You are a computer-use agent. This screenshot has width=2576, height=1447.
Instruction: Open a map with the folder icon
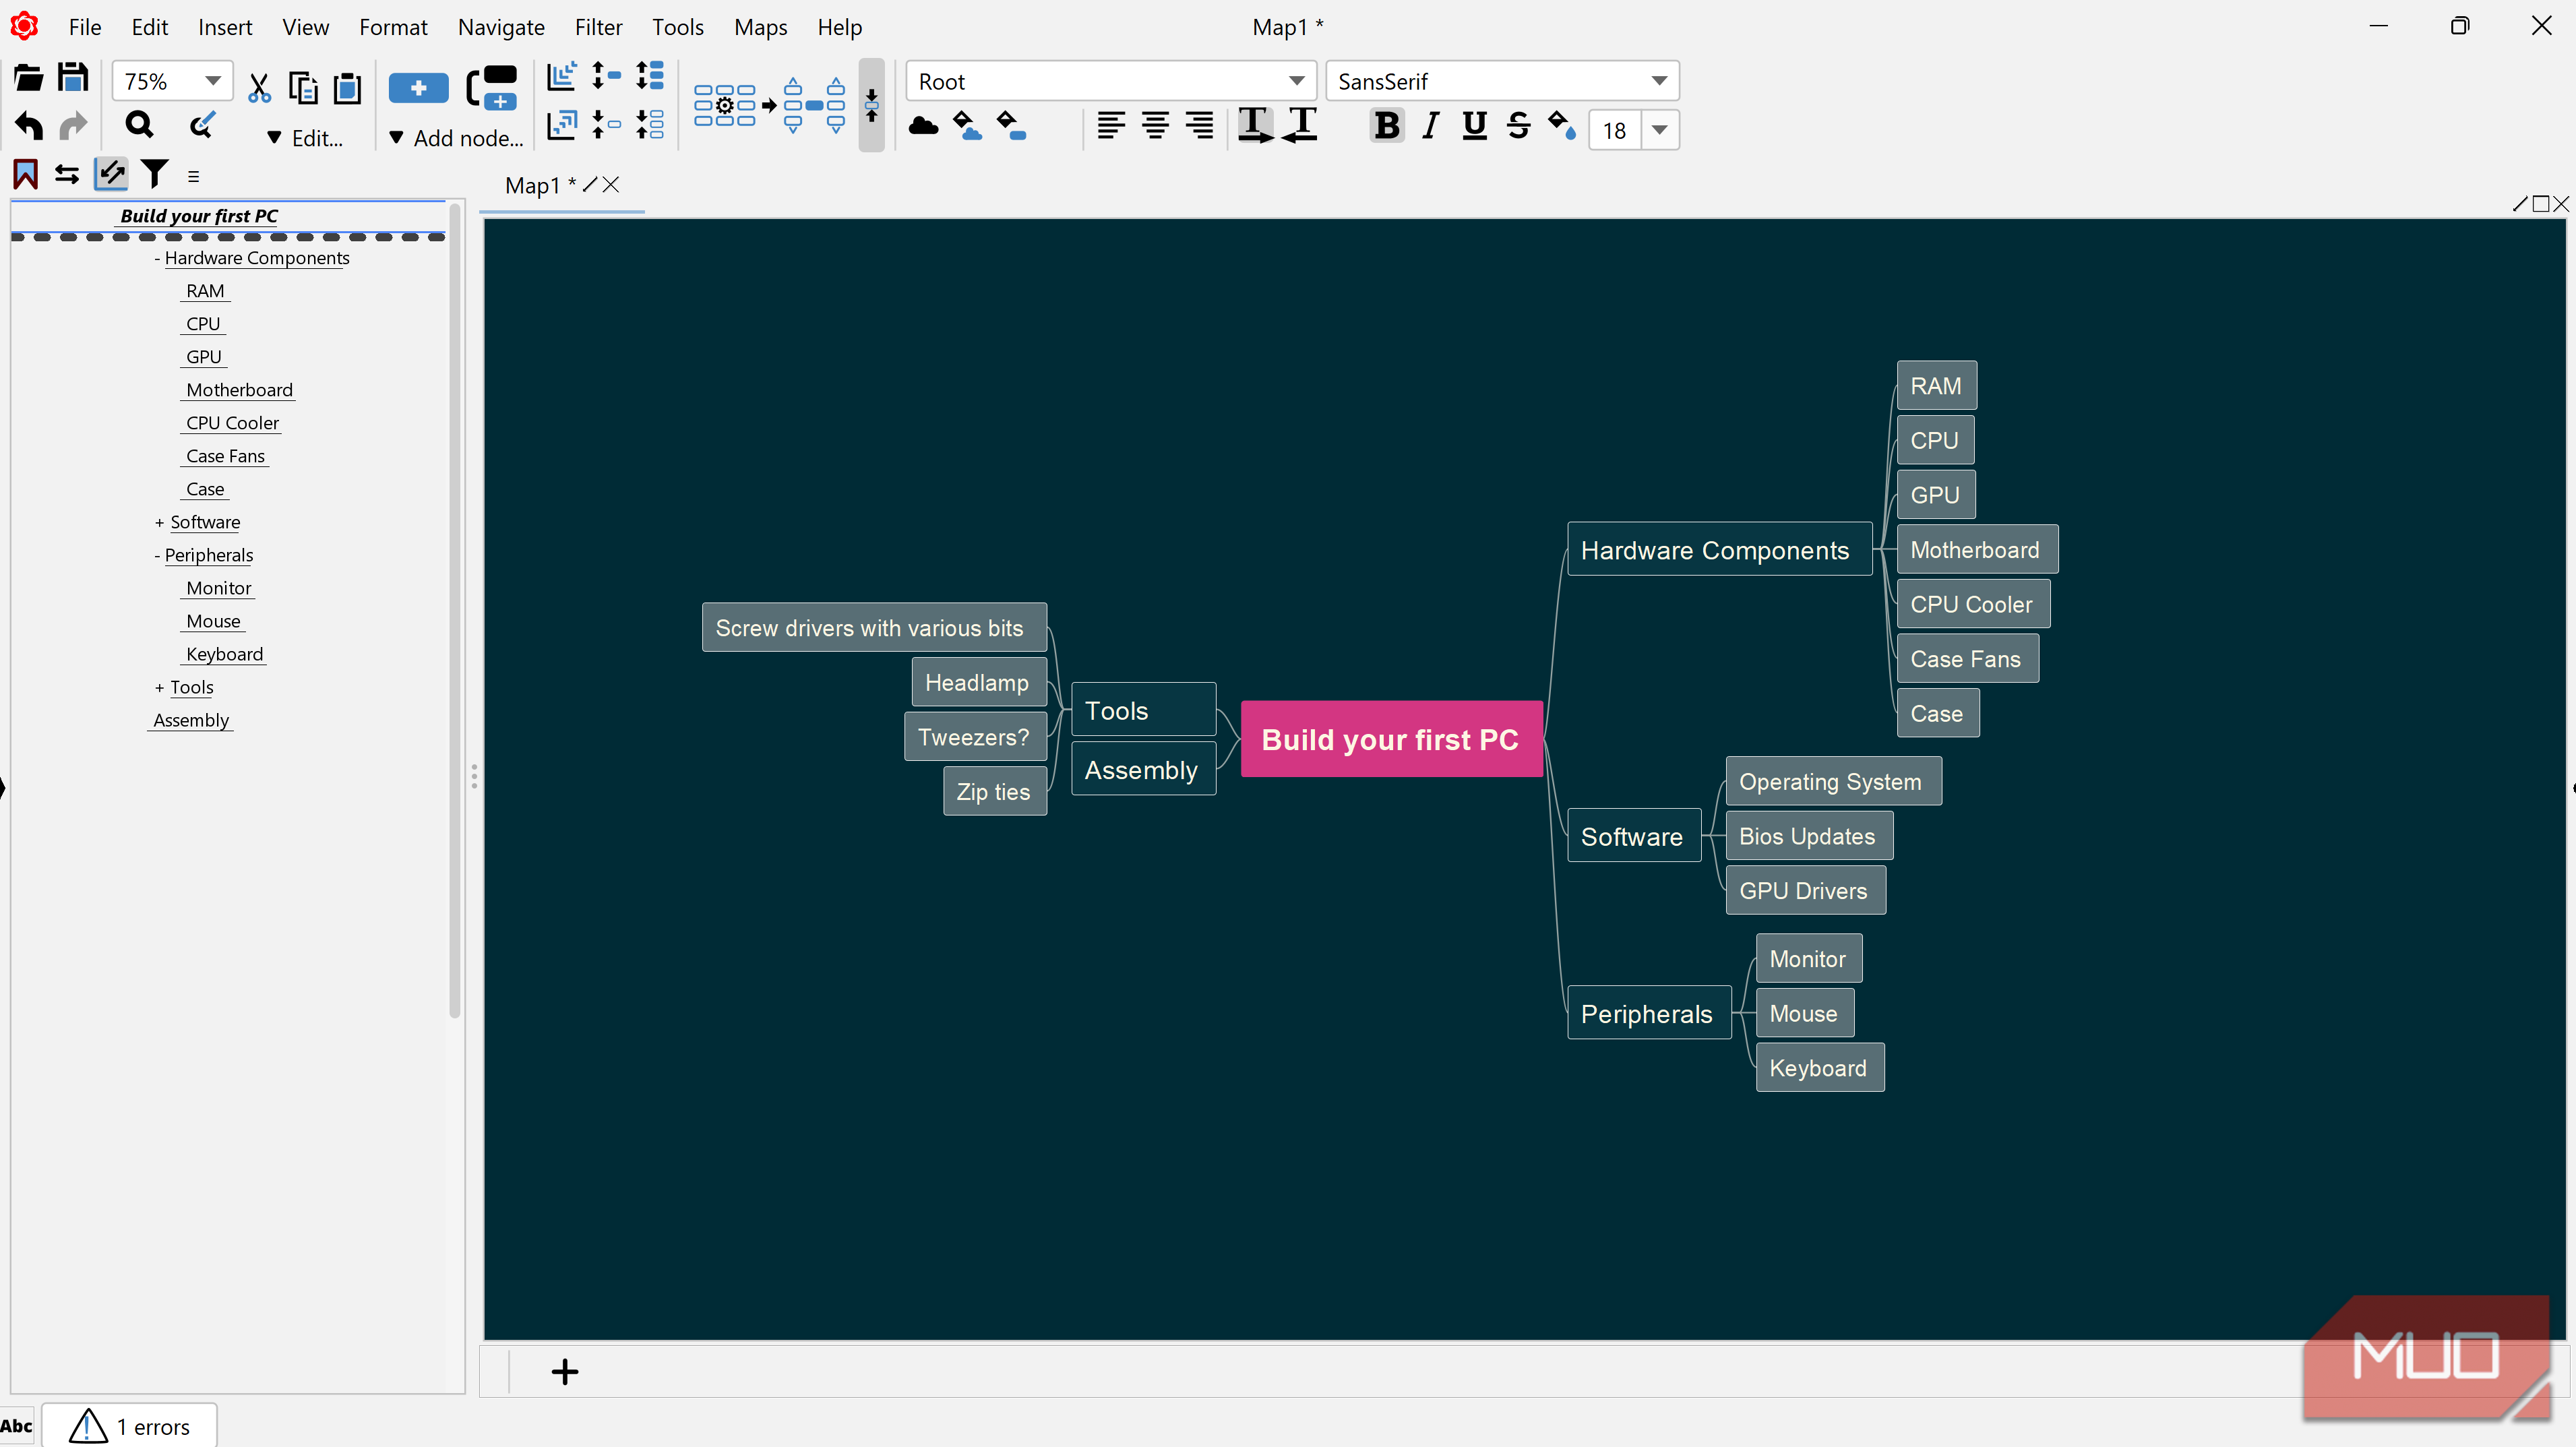28,79
